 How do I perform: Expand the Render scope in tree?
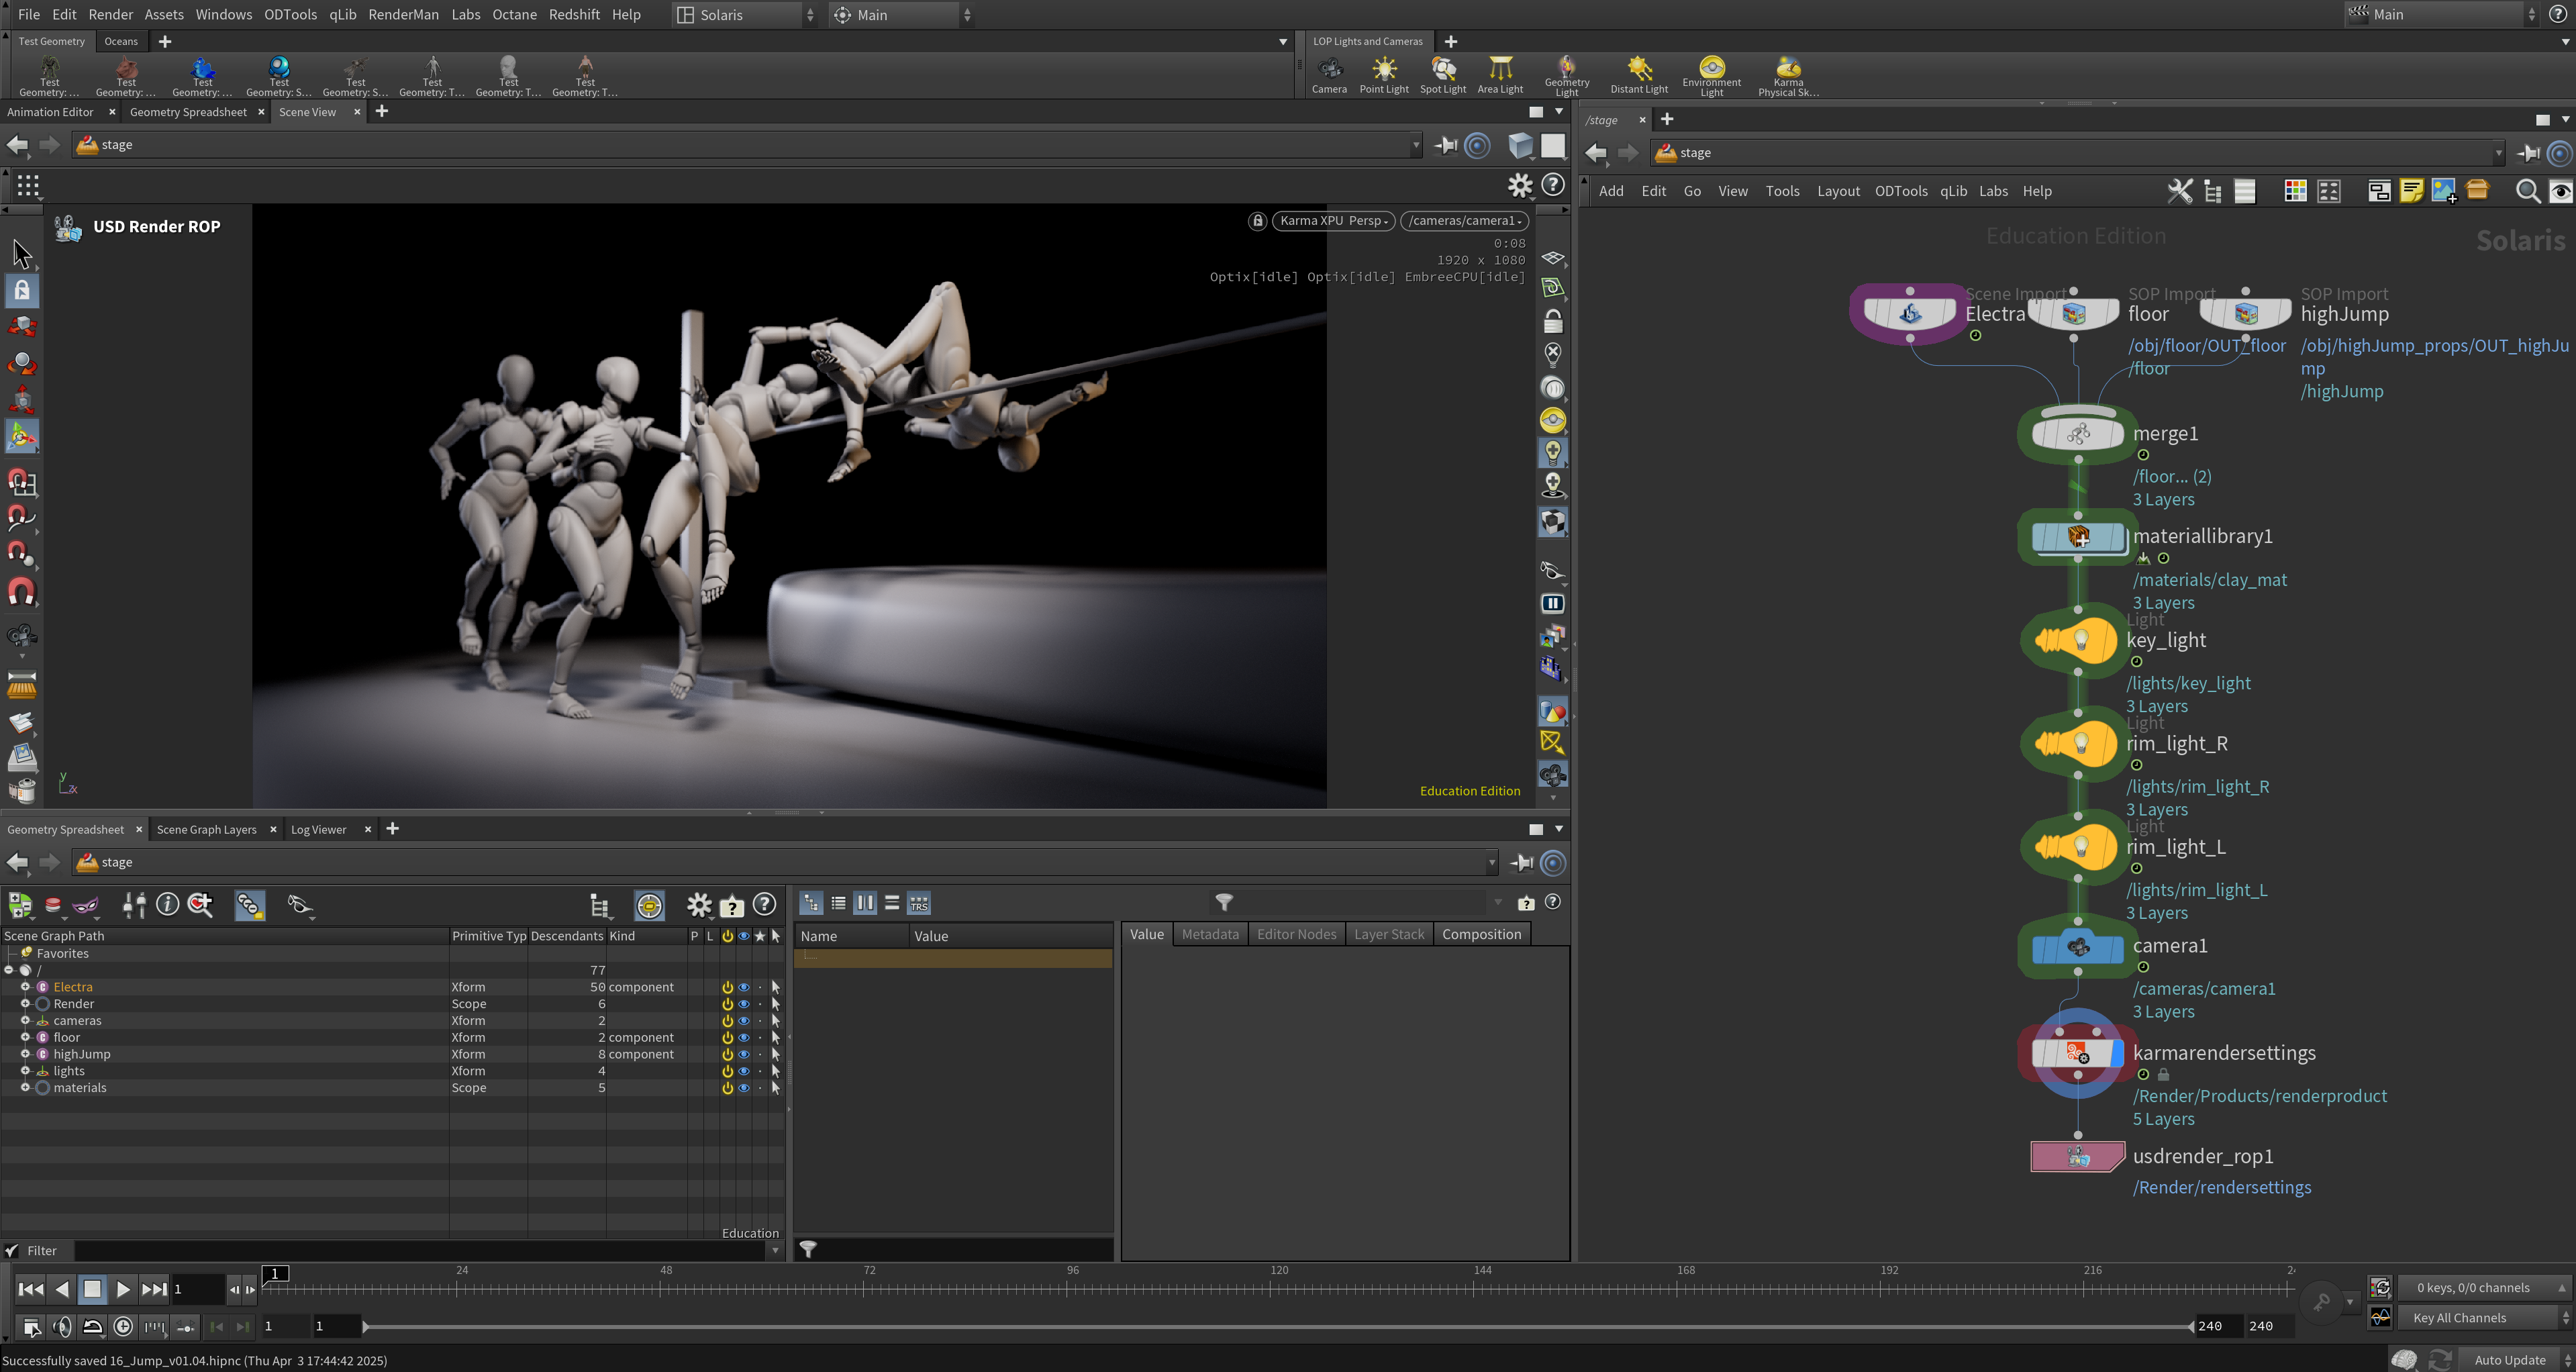click(x=25, y=1004)
